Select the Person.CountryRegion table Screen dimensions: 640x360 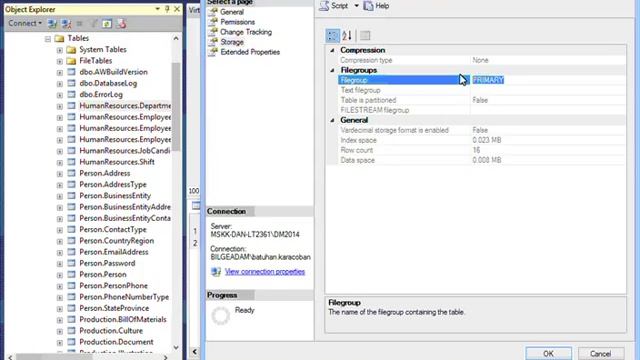point(117,241)
